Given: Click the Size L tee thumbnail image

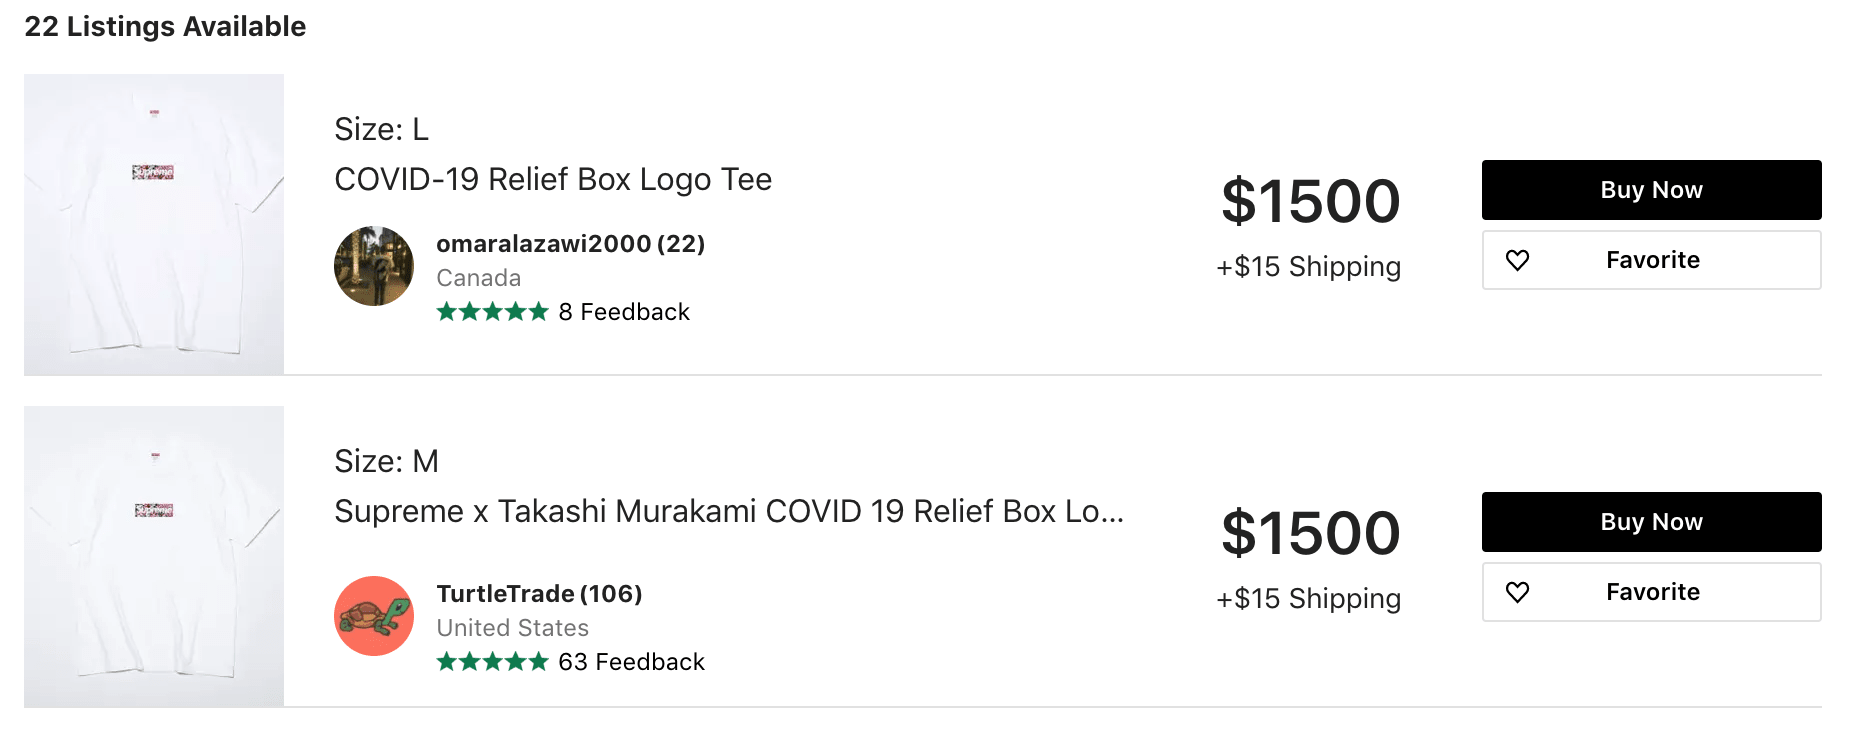Looking at the screenshot, I should (x=154, y=225).
